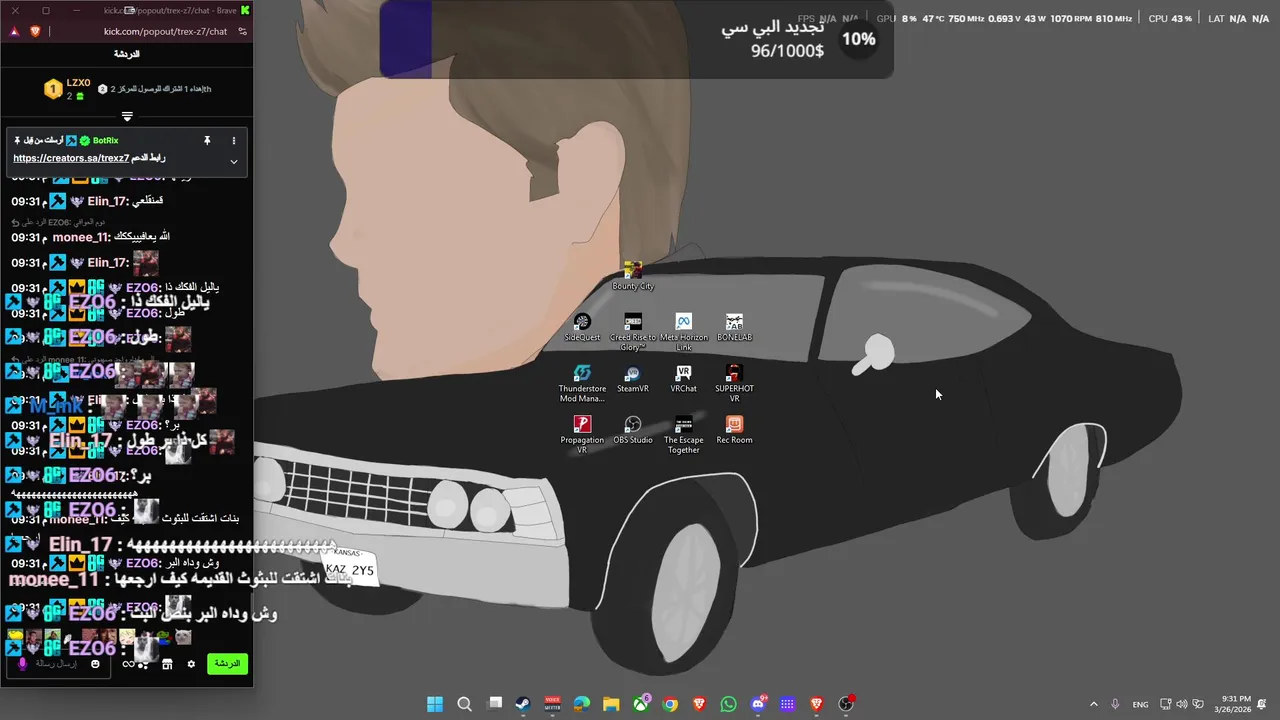Click the infinity icon below the chat
1280x720 pixels.
click(x=128, y=664)
